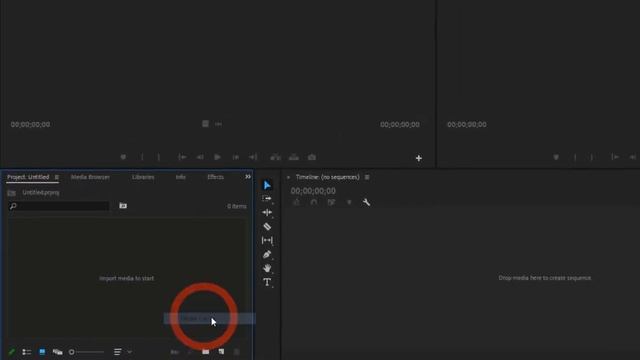Close the Timeline panel tab

point(288,177)
